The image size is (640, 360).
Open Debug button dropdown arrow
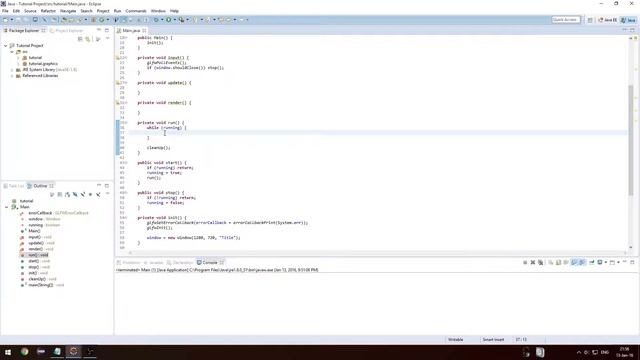click(x=162, y=20)
